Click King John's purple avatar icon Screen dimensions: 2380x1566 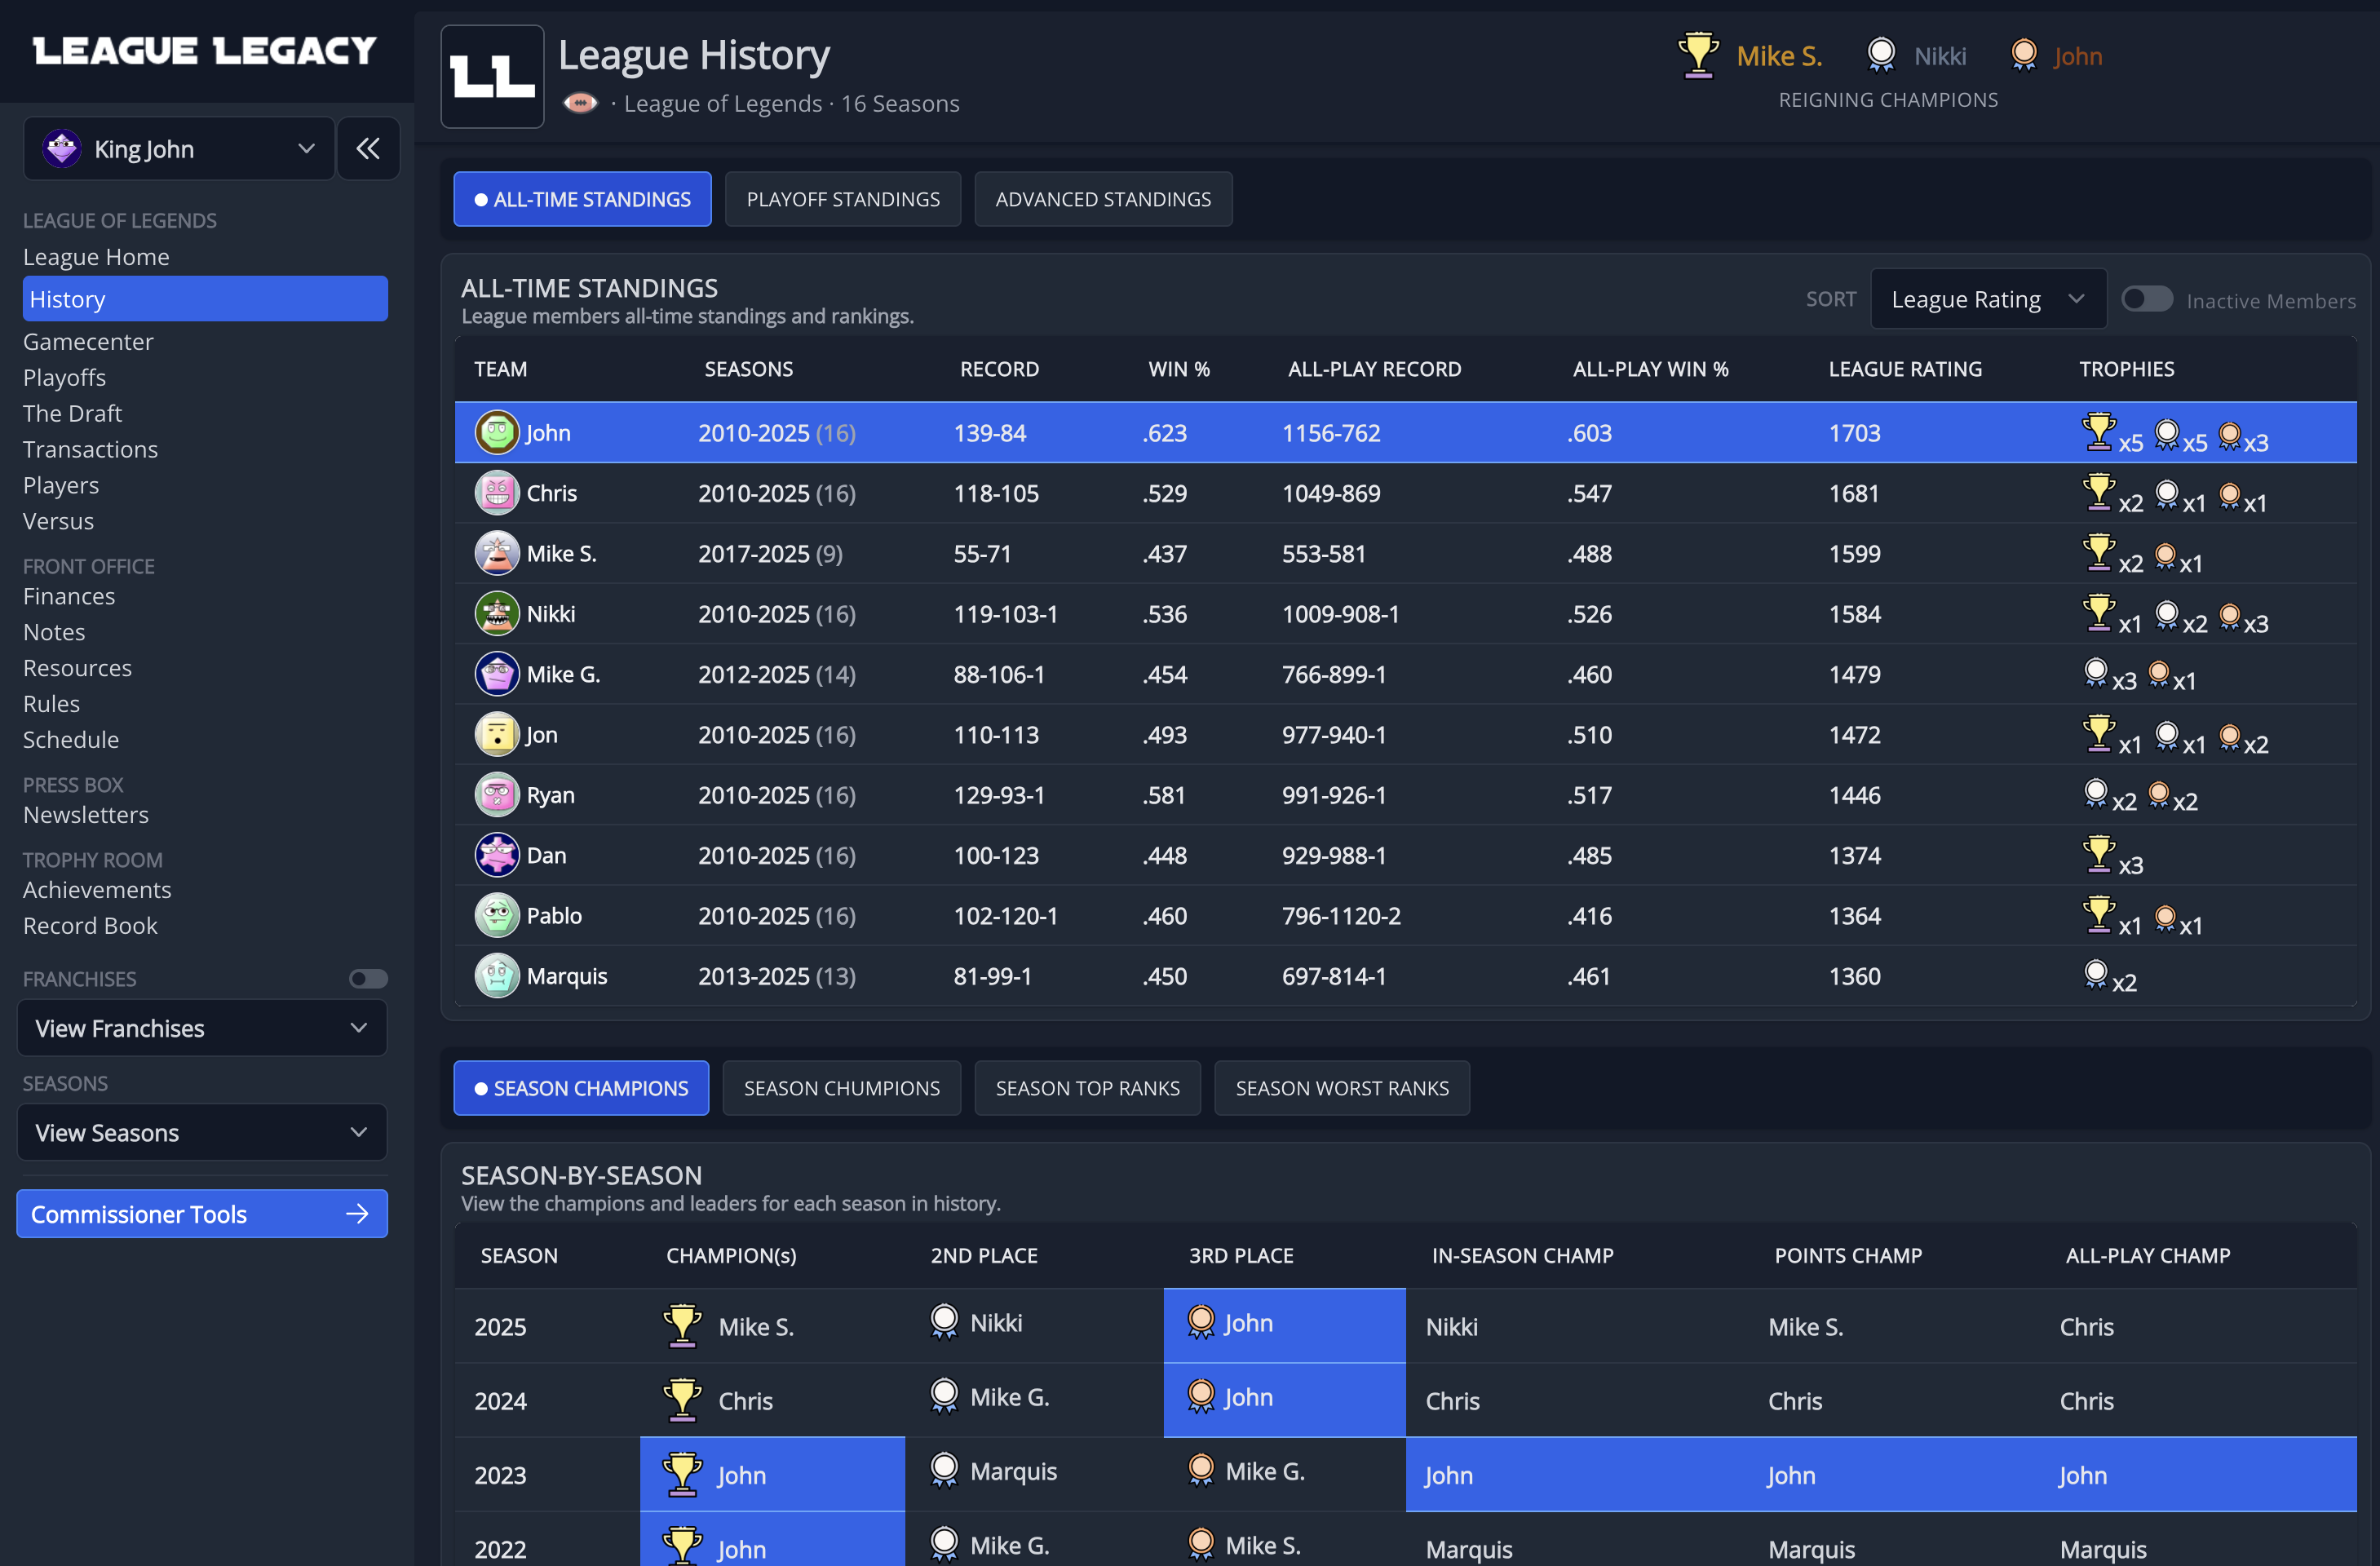(x=62, y=149)
